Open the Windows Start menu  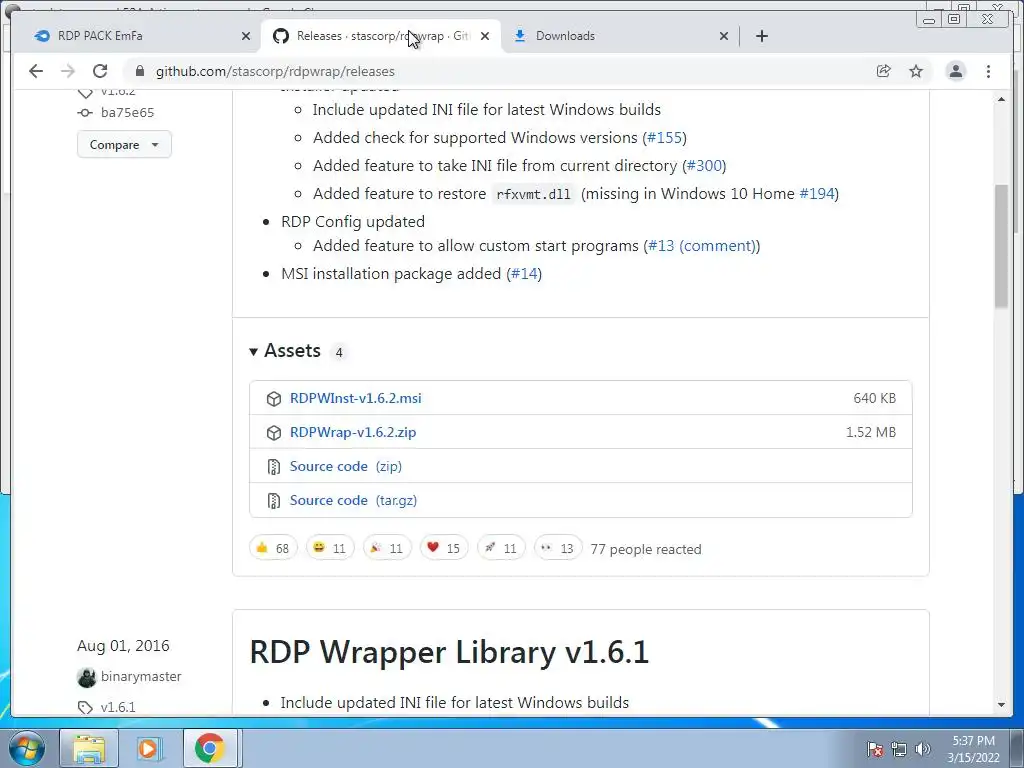pos(27,748)
